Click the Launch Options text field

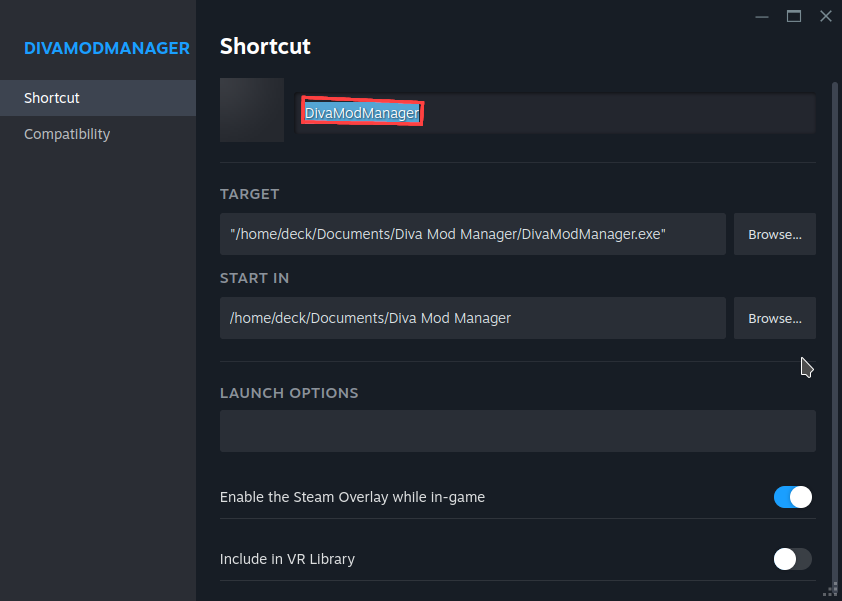coord(518,431)
